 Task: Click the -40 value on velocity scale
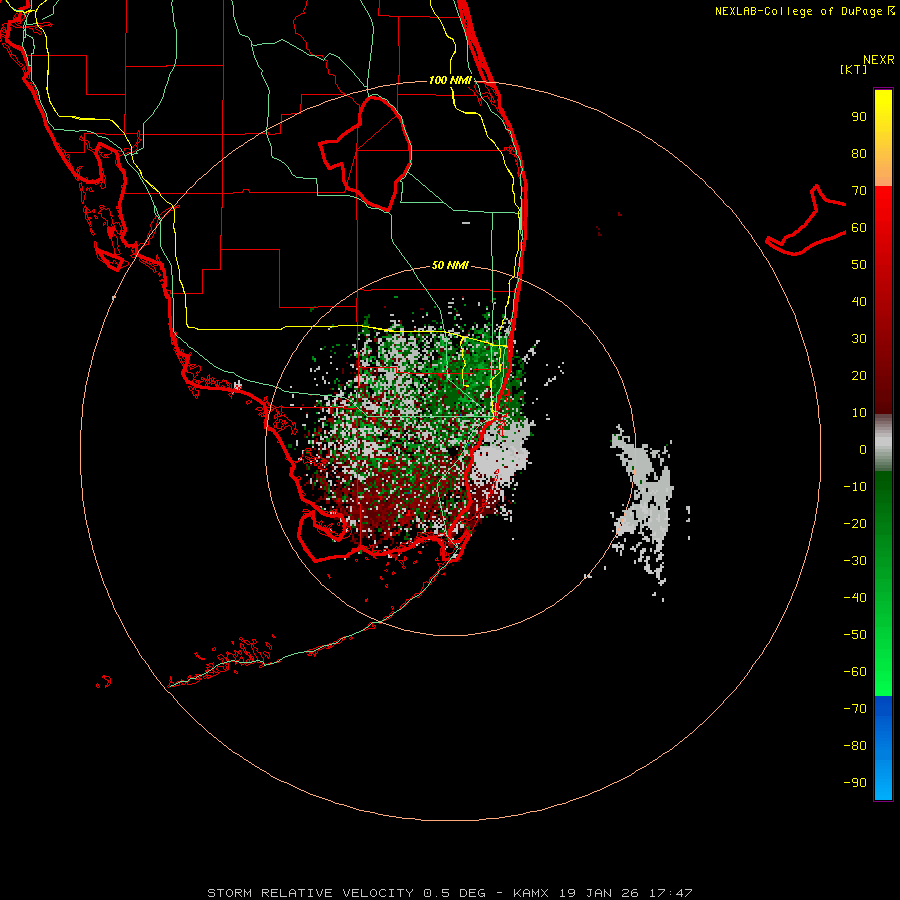coord(855,598)
